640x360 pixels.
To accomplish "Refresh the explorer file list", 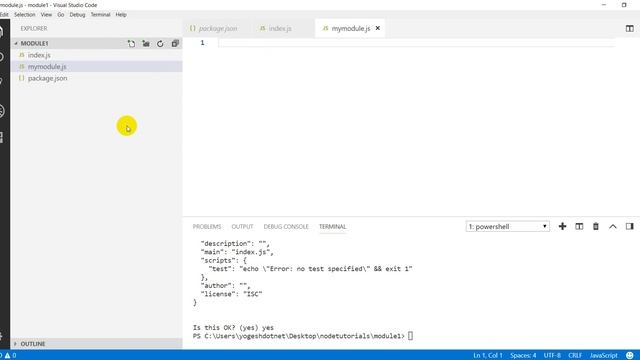I will pyautogui.click(x=160, y=43).
